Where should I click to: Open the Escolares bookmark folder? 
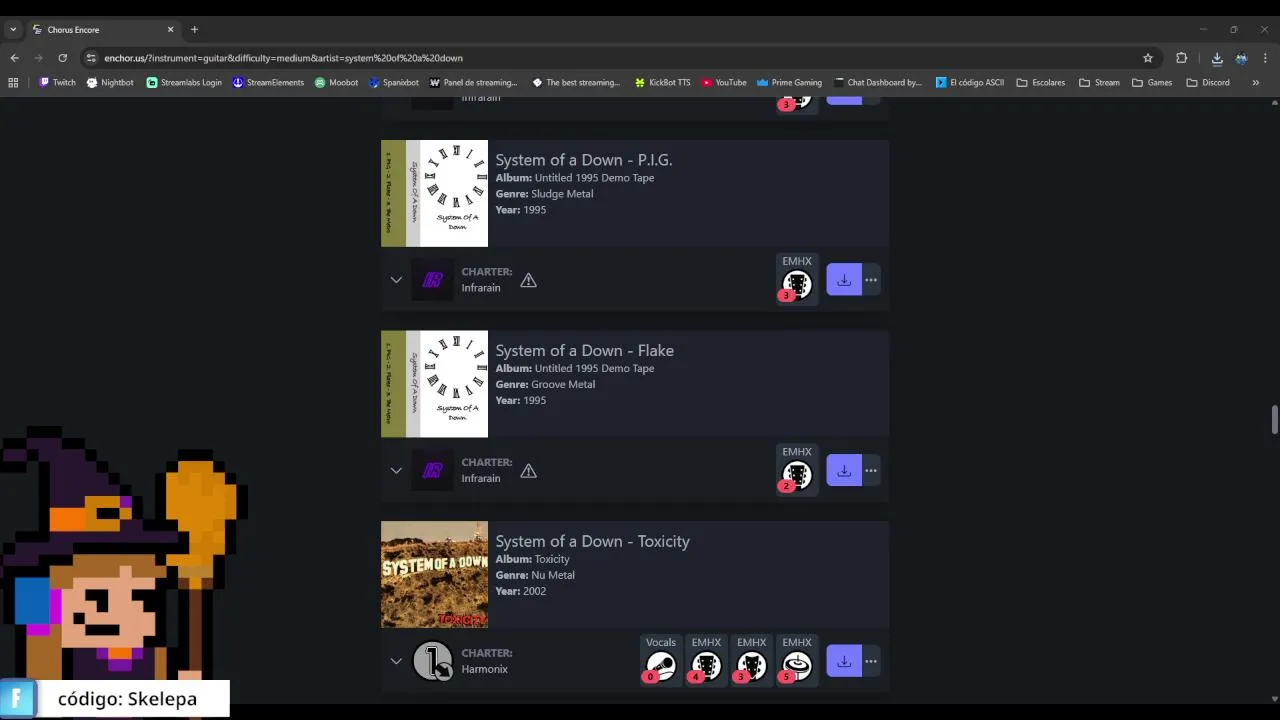(x=1040, y=83)
